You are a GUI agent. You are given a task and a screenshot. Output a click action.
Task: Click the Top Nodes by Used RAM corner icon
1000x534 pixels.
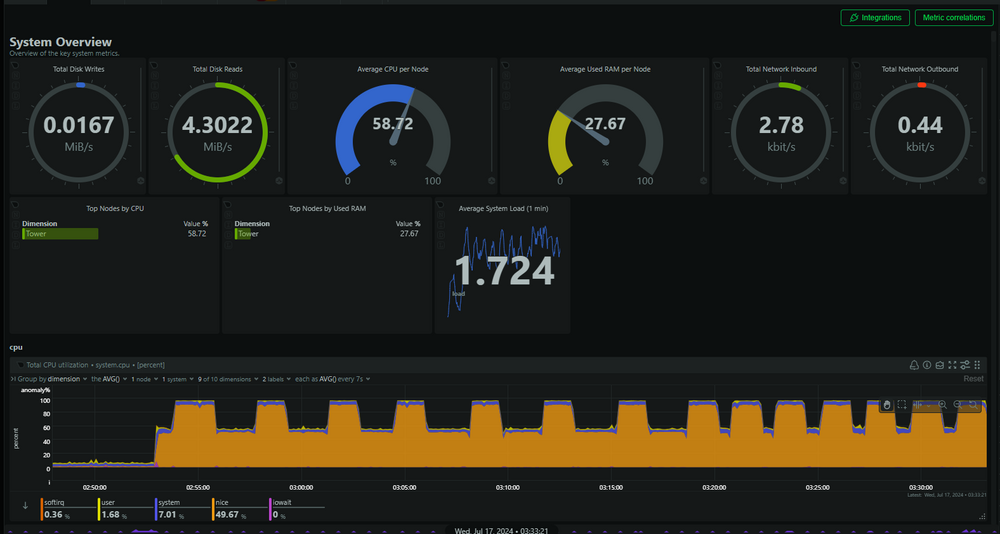point(228,204)
